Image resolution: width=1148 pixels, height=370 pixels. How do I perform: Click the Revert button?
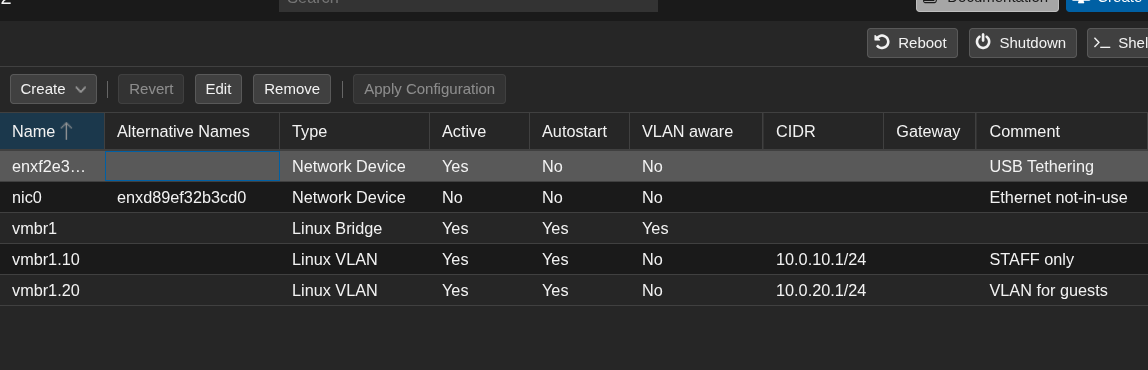point(151,89)
